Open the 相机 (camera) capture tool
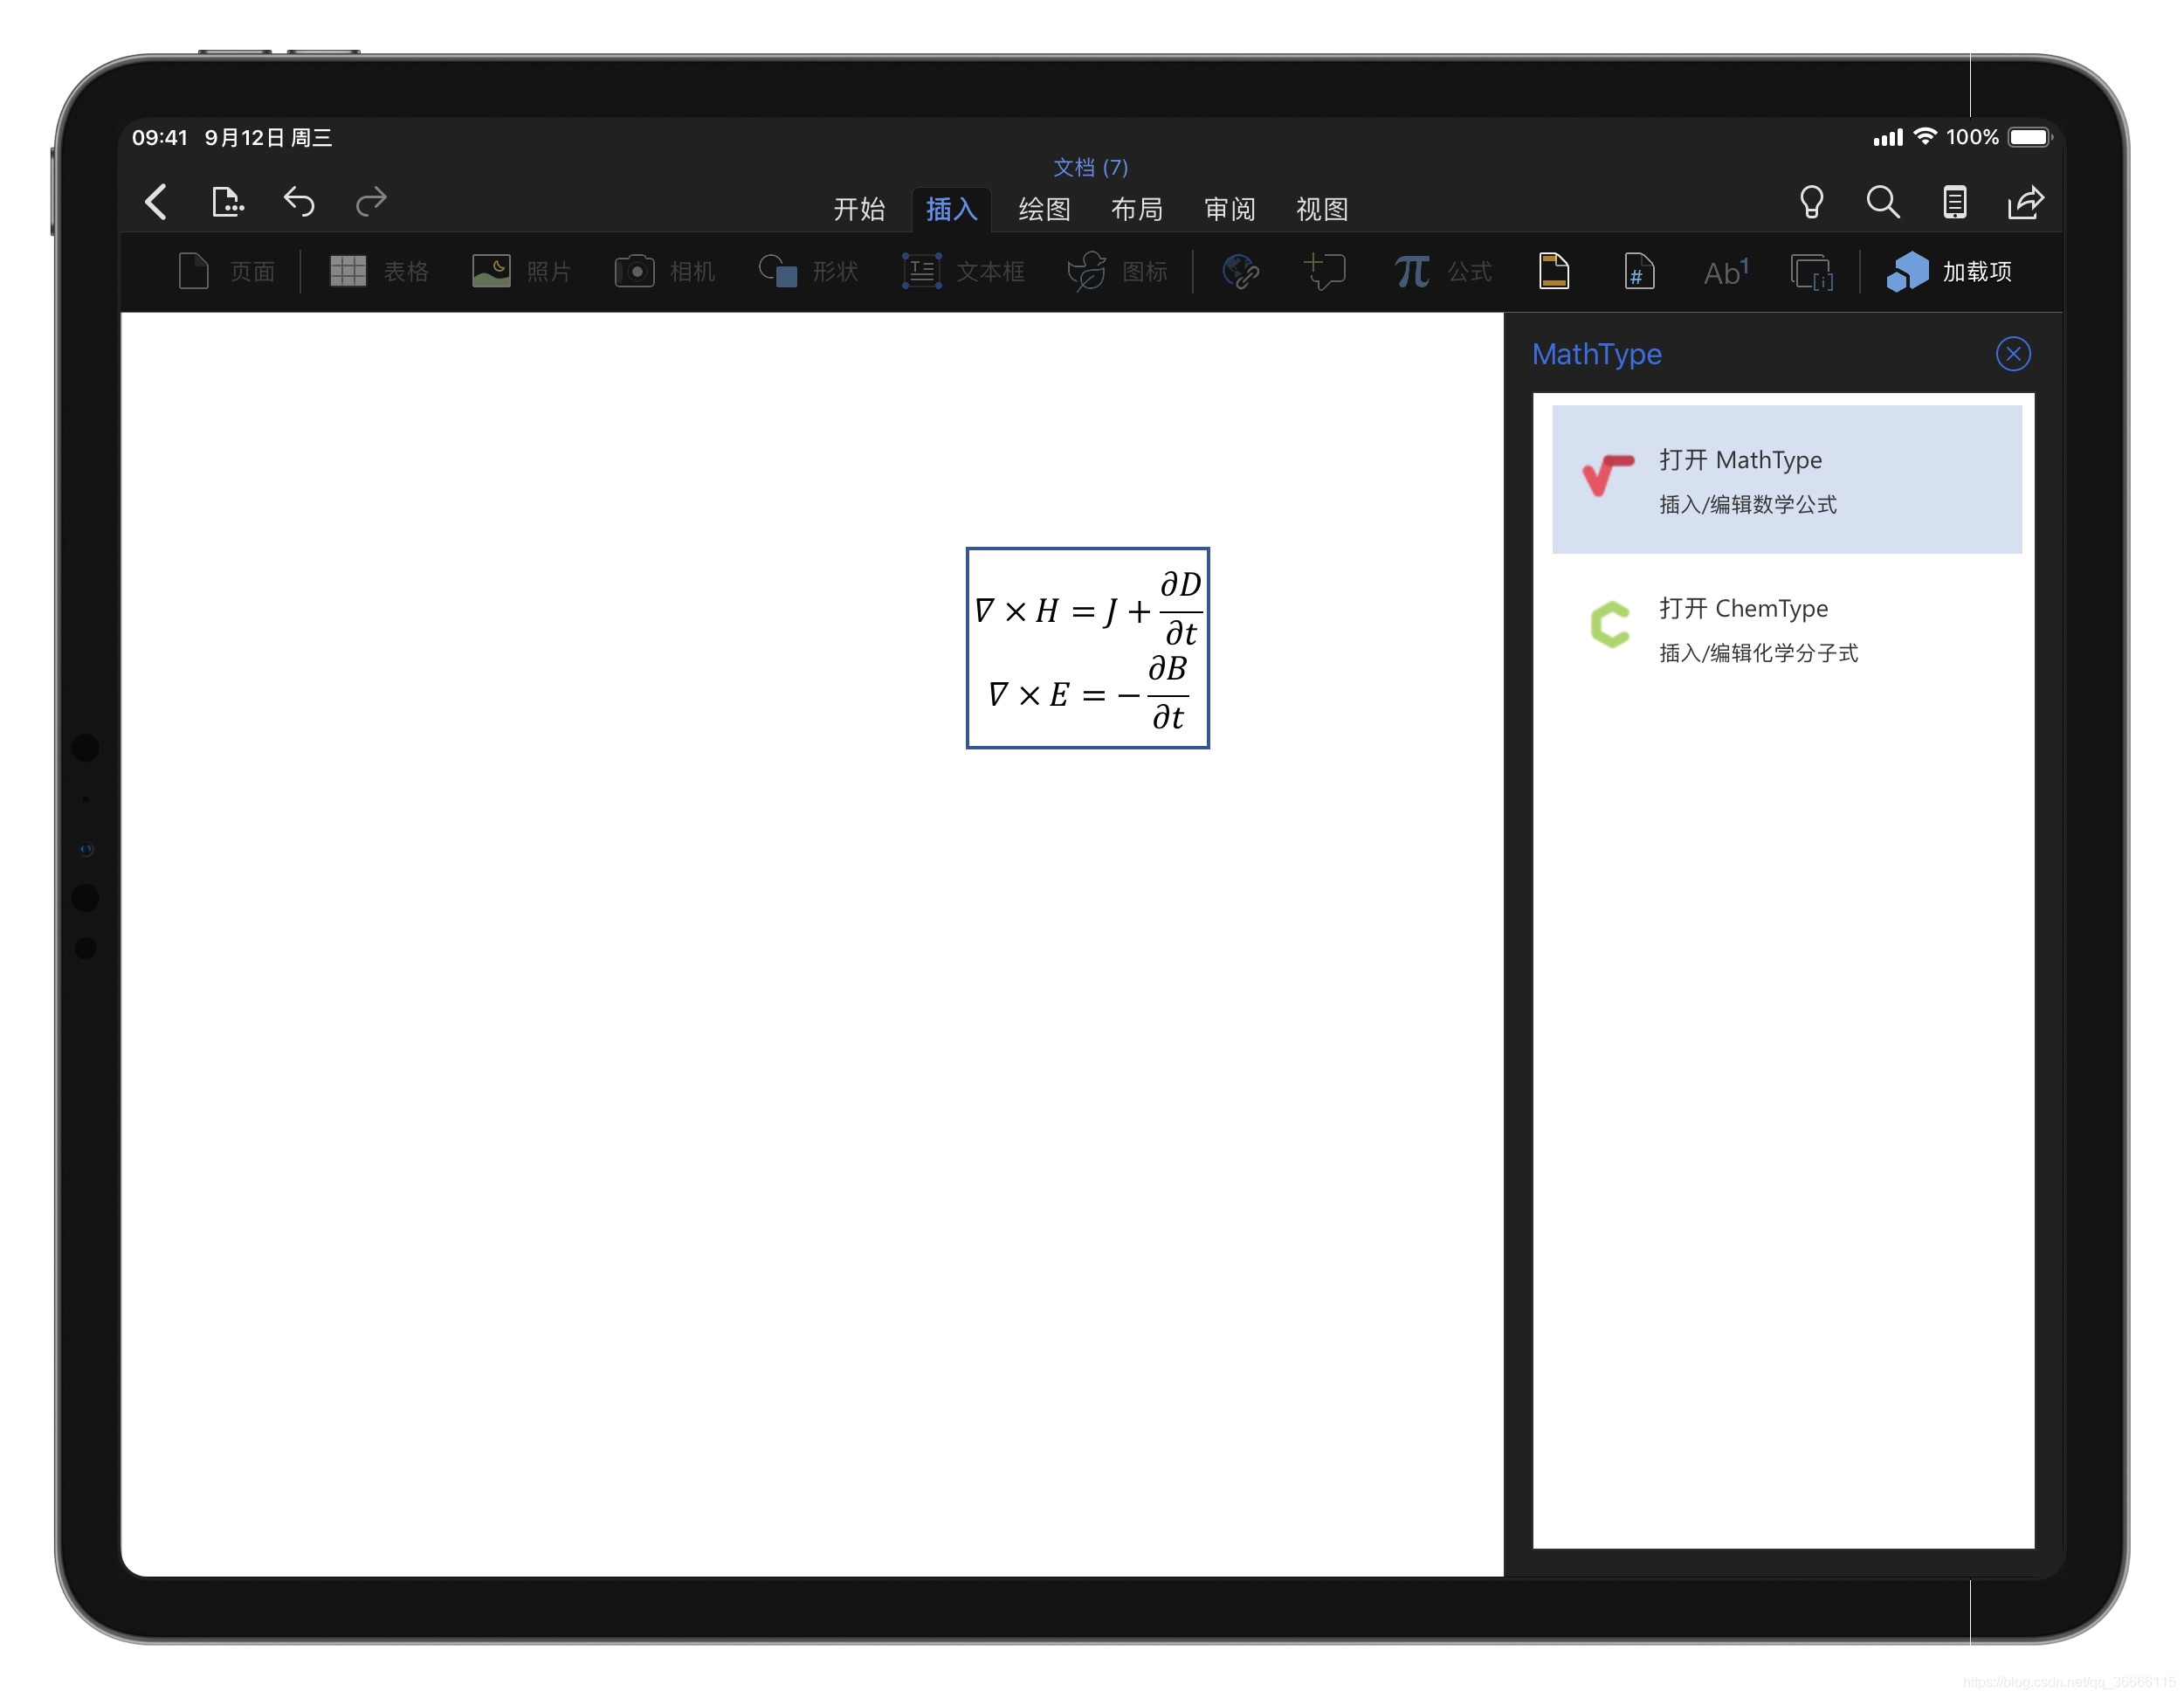2184x1698 pixels. (x=663, y=271)
